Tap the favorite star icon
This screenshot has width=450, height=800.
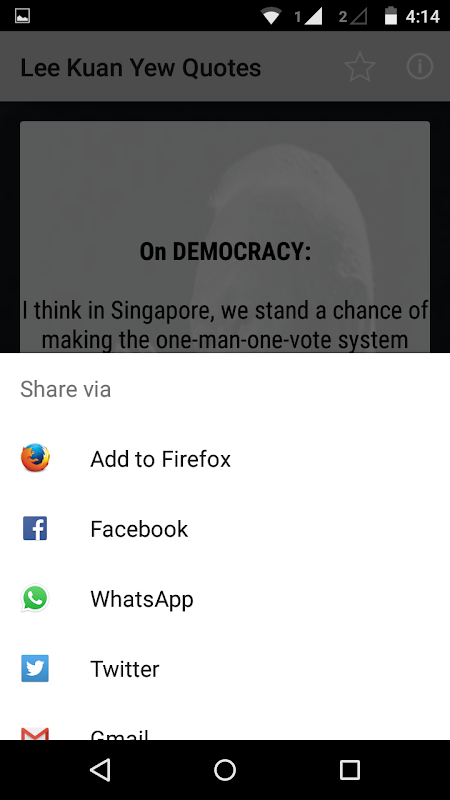click(360, 67)
